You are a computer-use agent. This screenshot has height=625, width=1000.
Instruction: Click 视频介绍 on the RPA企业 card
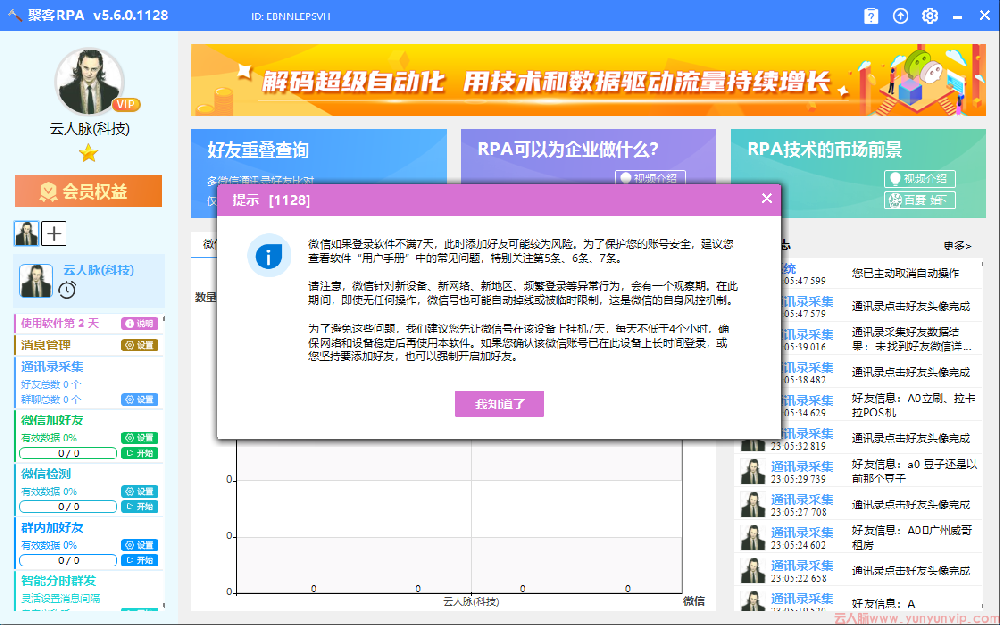coord(651,178)
